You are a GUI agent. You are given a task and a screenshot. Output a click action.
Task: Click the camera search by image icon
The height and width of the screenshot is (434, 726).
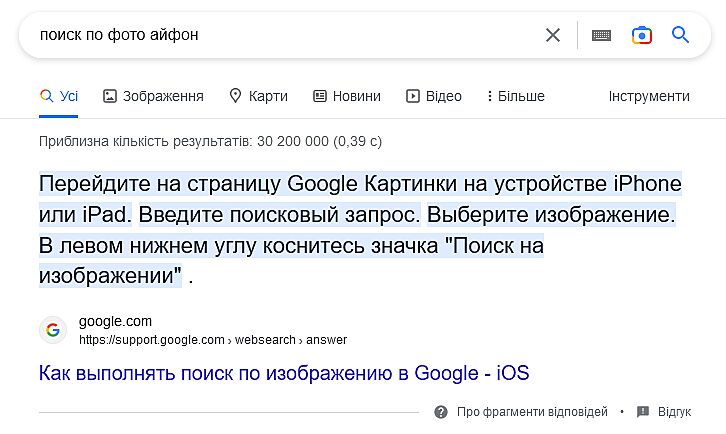(x=641, y=35)
